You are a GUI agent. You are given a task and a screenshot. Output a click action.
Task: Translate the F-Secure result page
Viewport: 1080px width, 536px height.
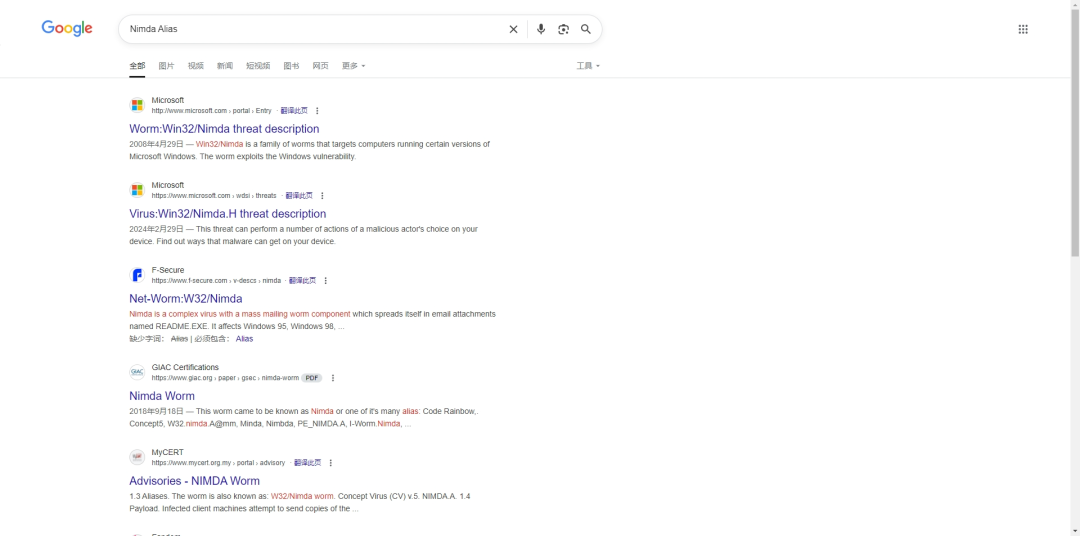pos(302,280)
